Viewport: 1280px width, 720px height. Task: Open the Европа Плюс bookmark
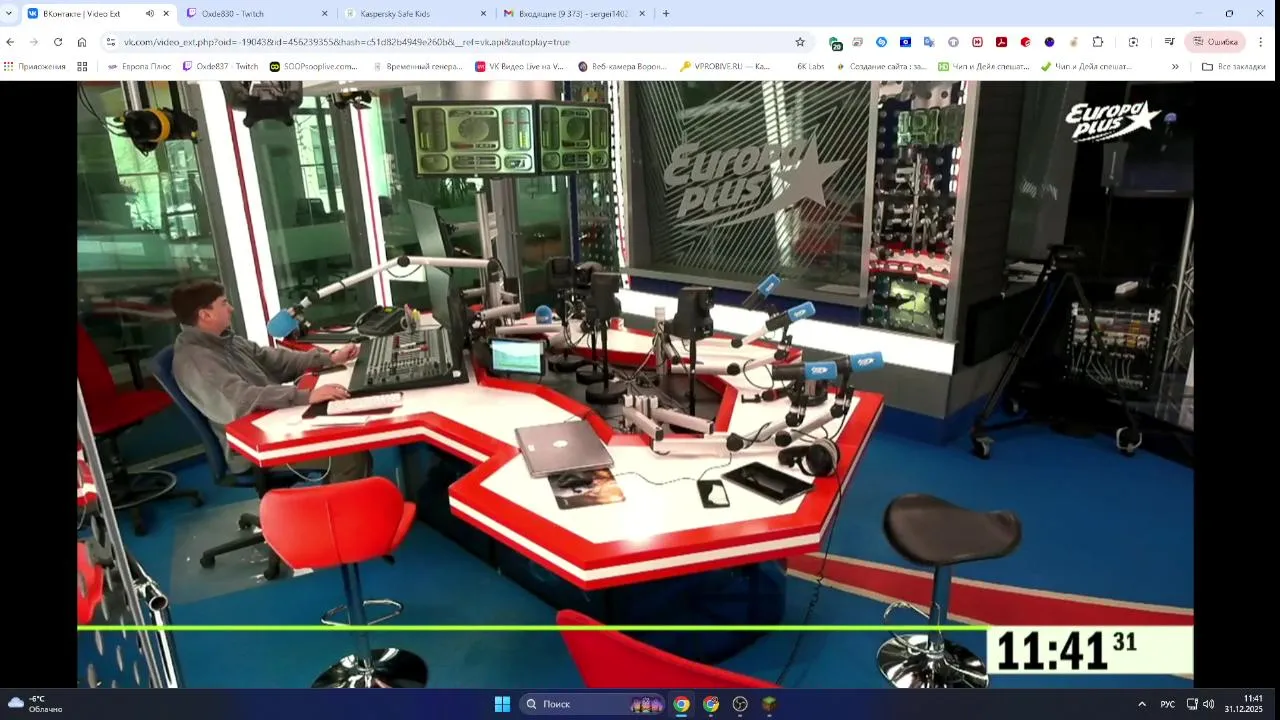click(139, 66)
